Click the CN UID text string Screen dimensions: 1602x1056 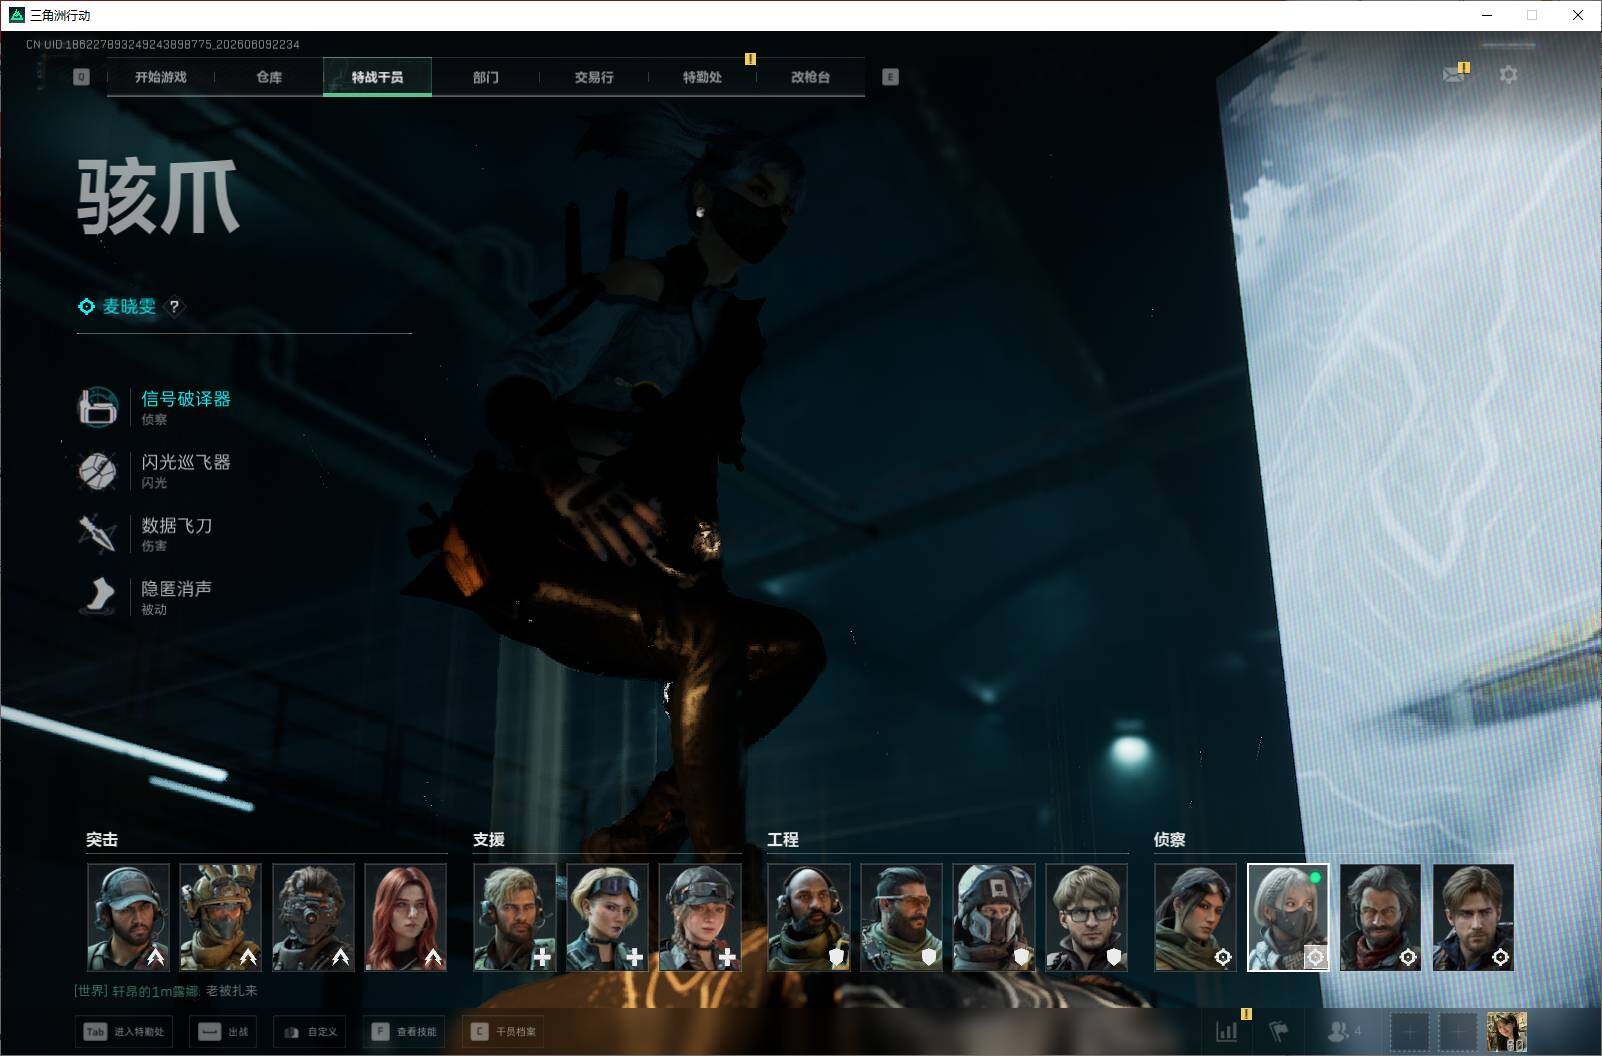(163, 45)
